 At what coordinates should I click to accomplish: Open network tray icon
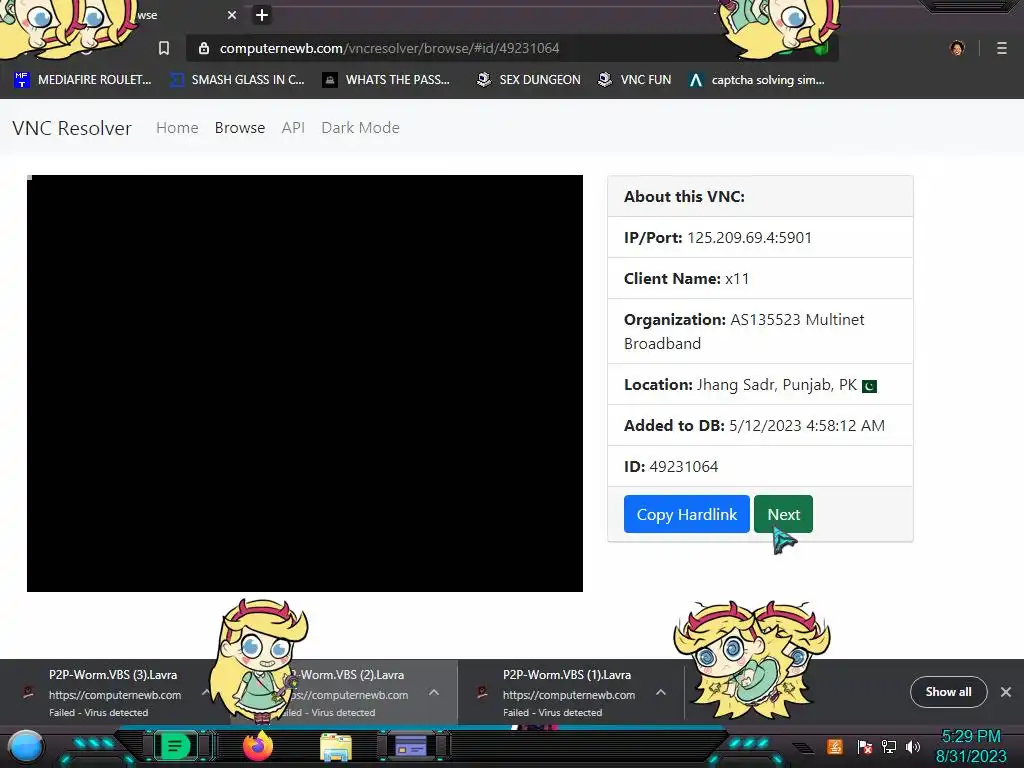coord(889,746)
